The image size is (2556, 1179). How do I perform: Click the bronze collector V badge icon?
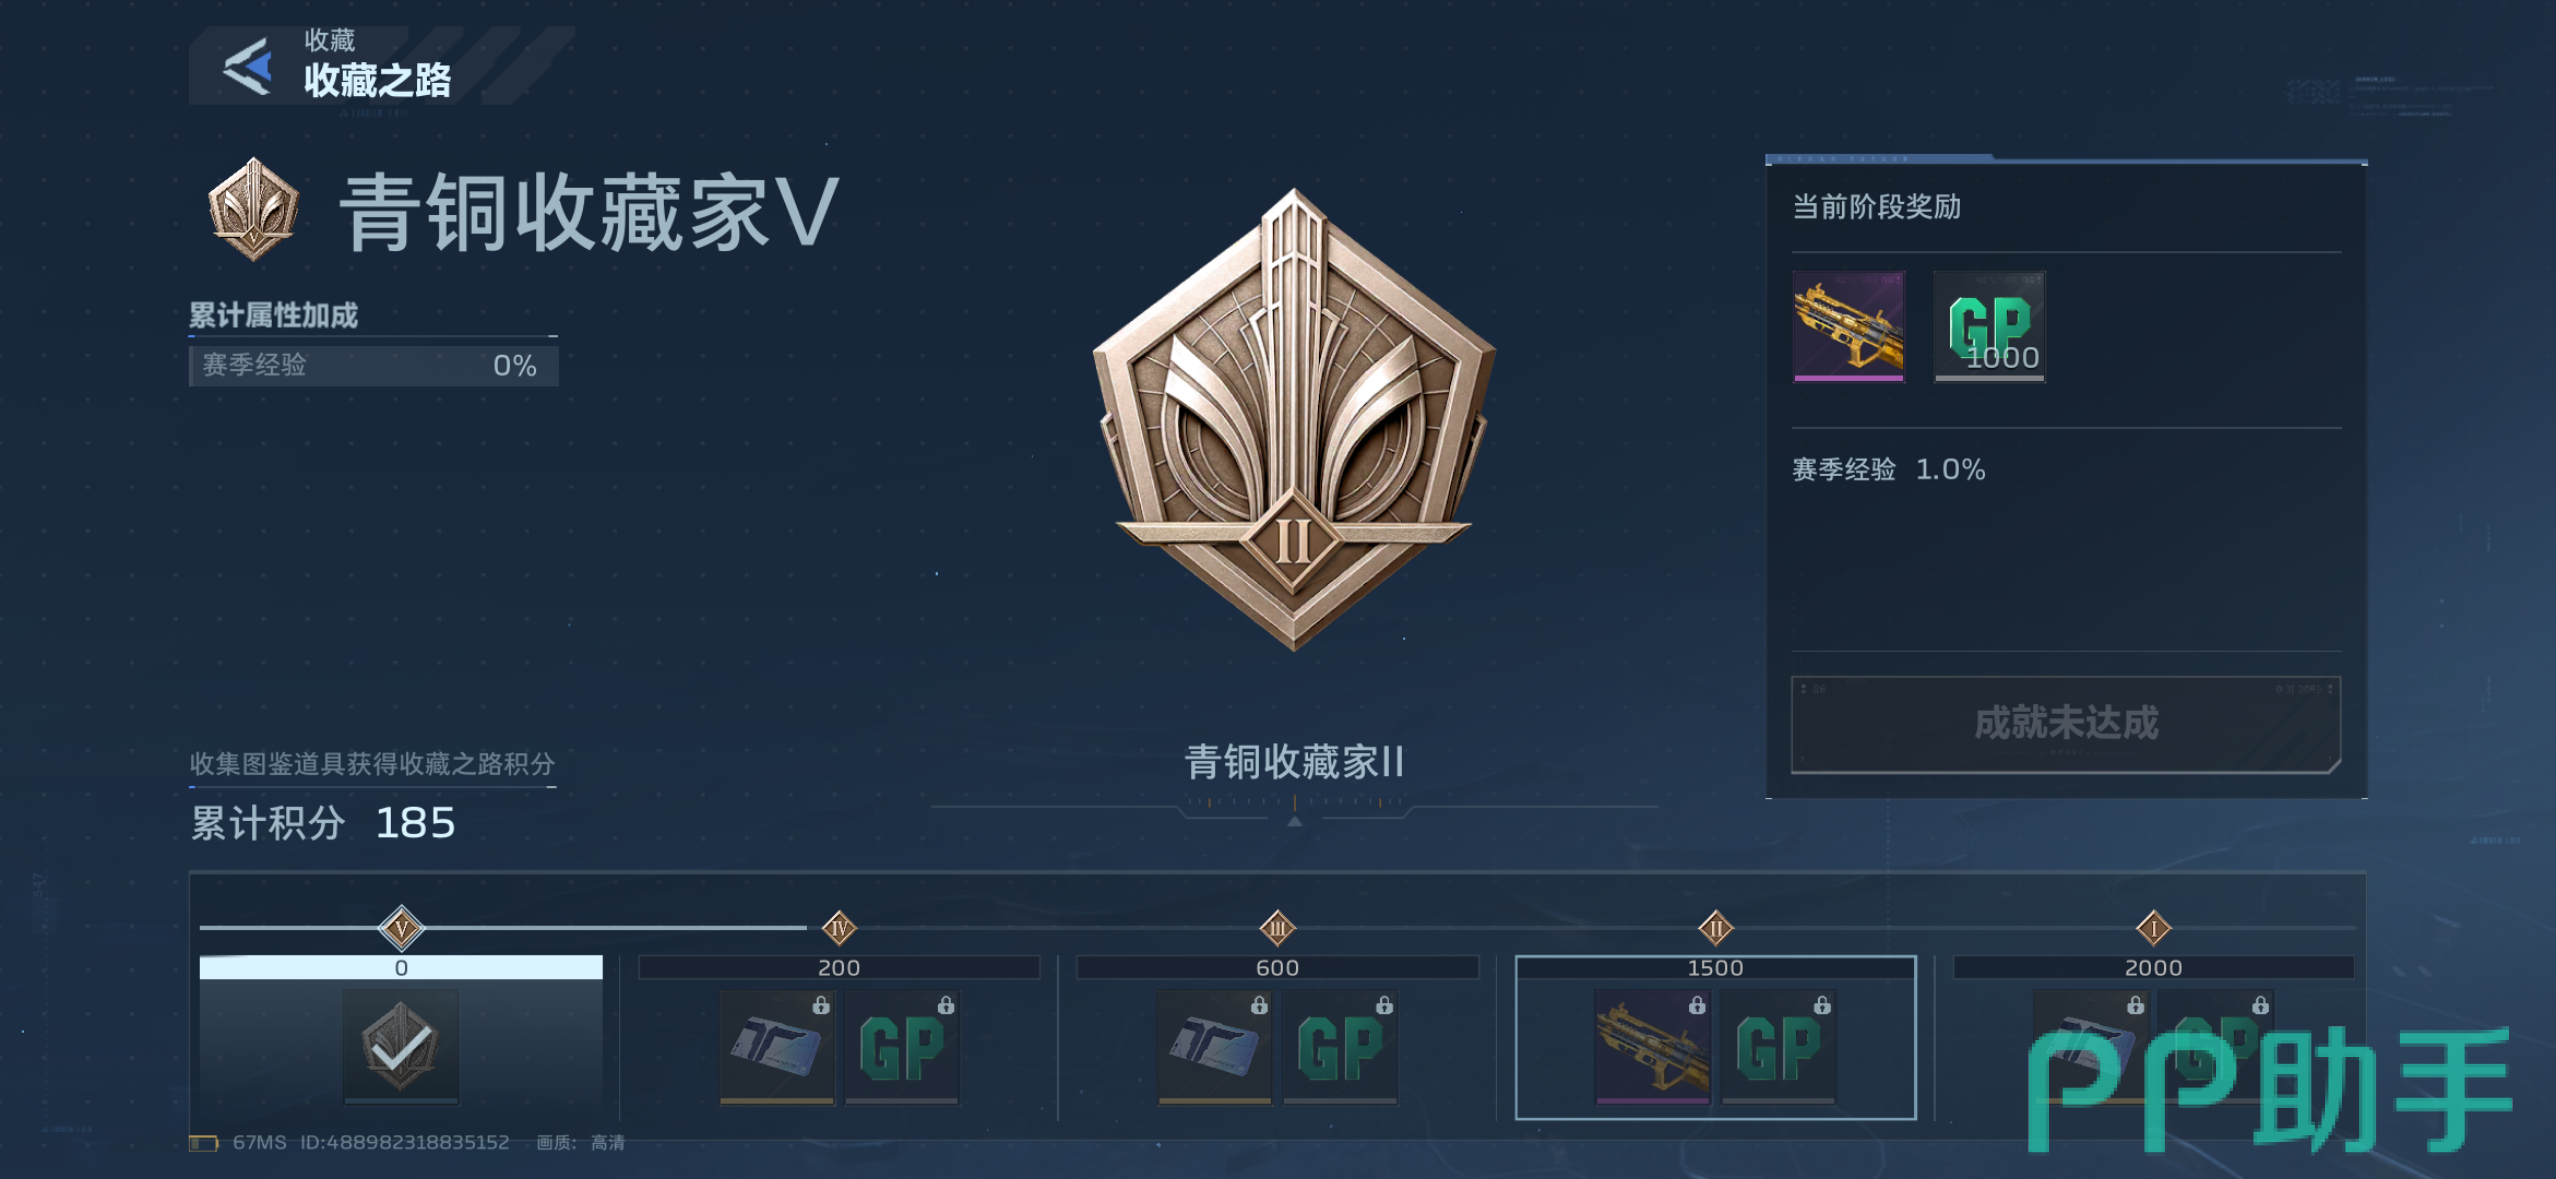[253, 210]
